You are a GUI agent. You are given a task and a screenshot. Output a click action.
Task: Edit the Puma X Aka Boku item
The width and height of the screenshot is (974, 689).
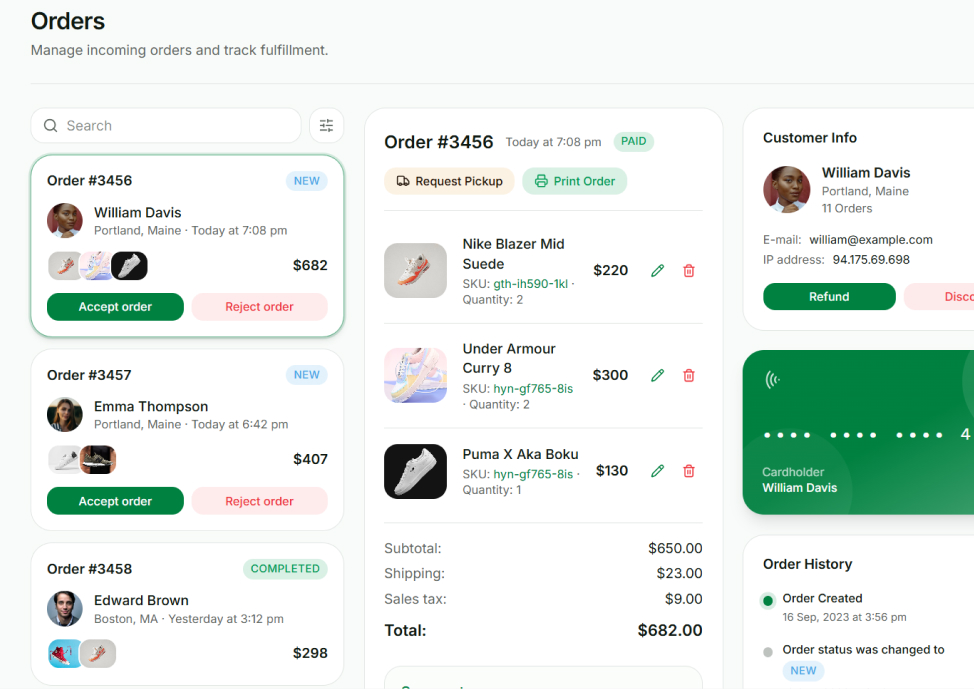click(x=657, y=471)
